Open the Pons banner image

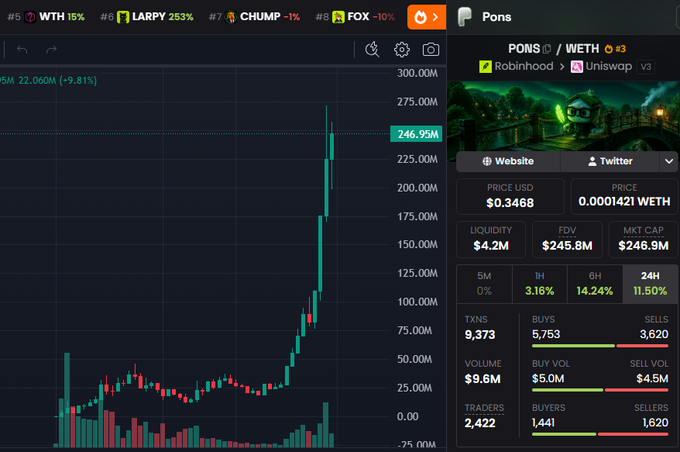pos(563,116)
